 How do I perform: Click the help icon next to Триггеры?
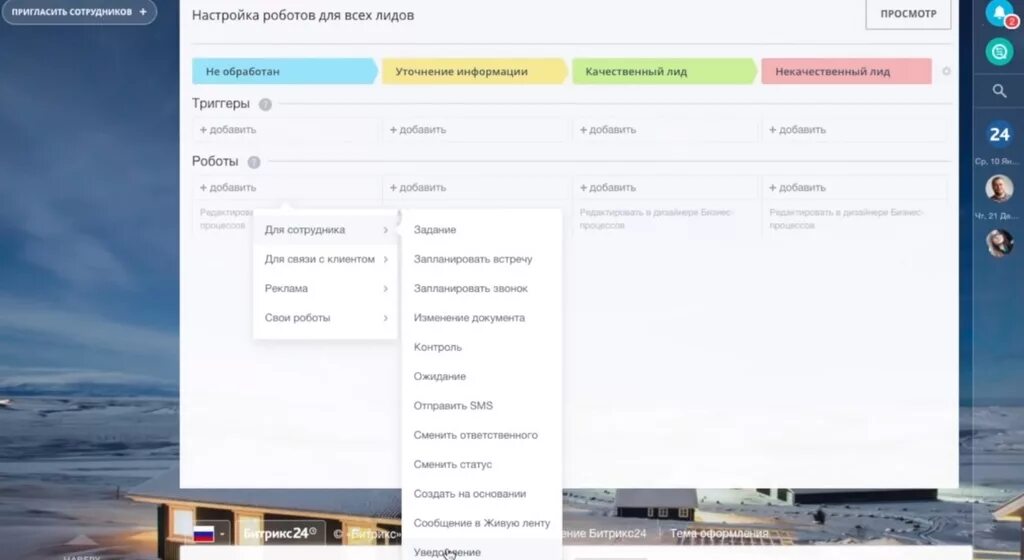(x=265, y=104)
